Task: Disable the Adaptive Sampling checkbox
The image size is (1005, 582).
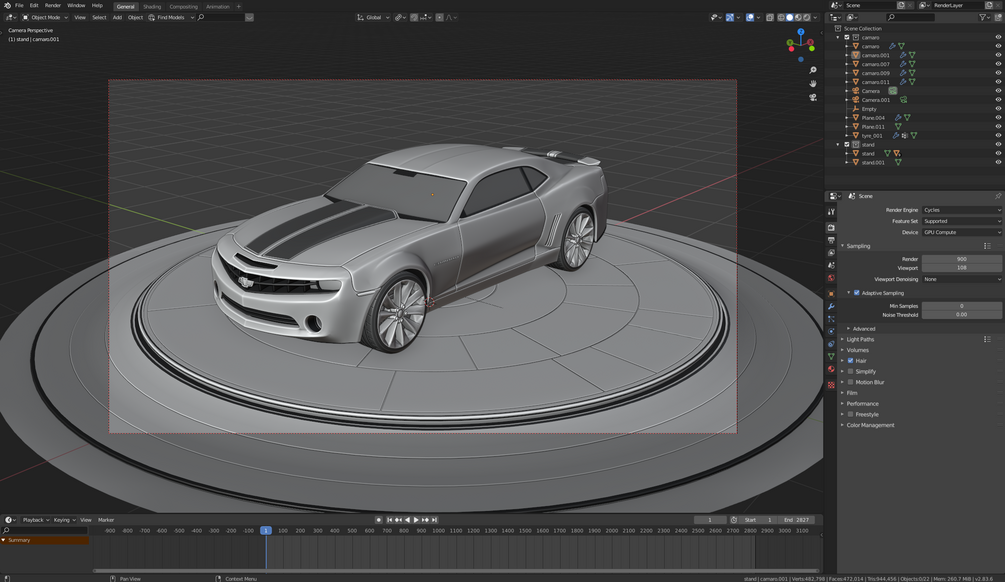Action: pos(857,293)
